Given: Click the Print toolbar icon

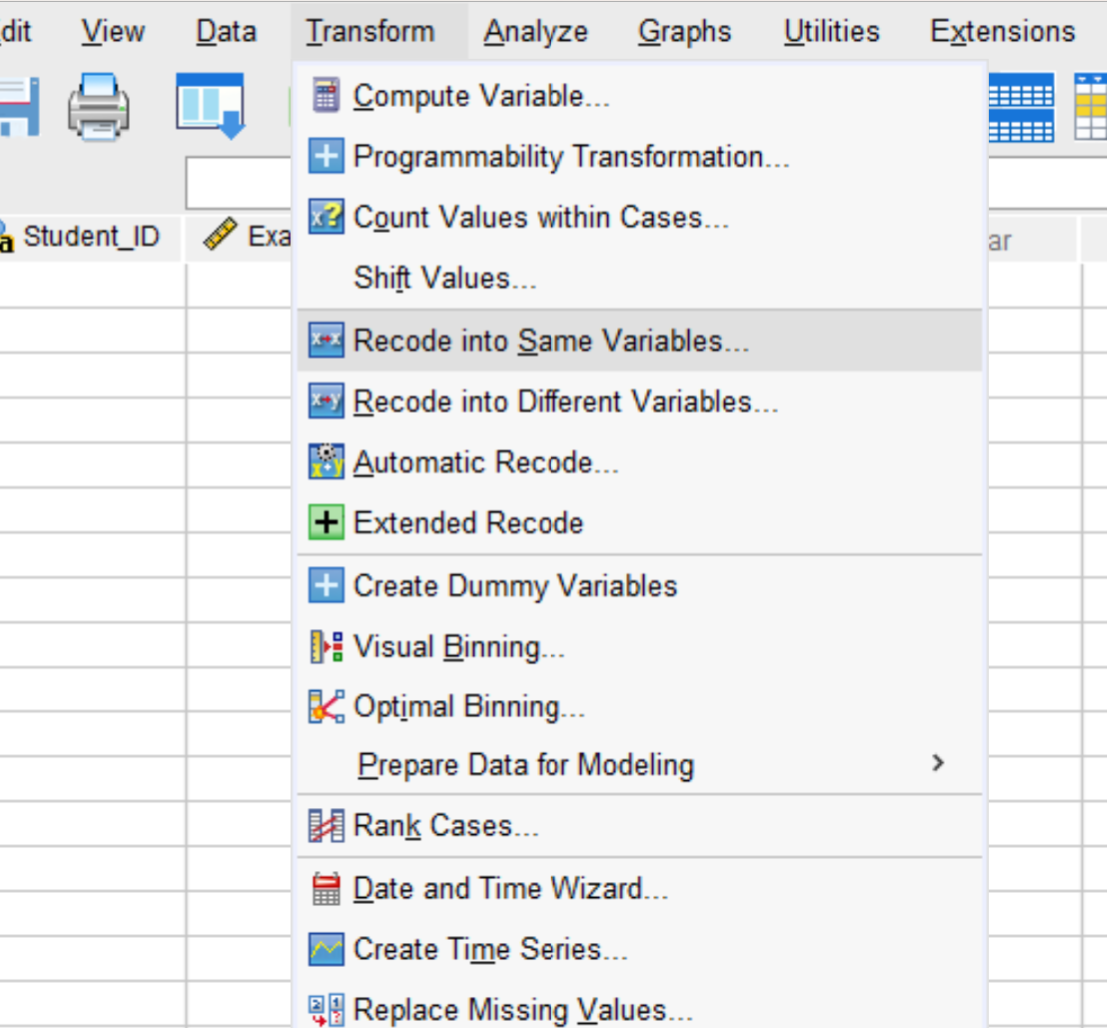Looking at the screenshot, I should pos(98,107).
